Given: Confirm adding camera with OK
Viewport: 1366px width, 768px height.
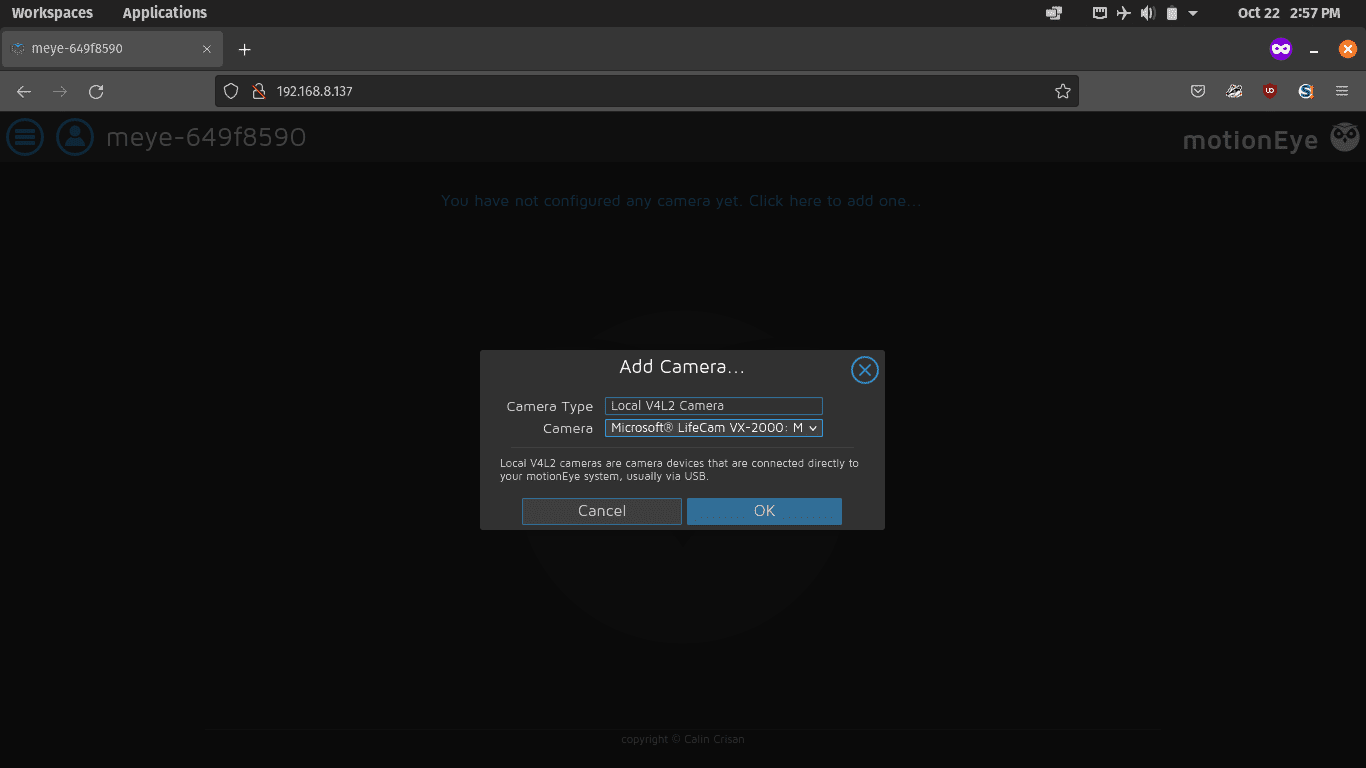Looking at the screenshot, I should pos(764,511).
